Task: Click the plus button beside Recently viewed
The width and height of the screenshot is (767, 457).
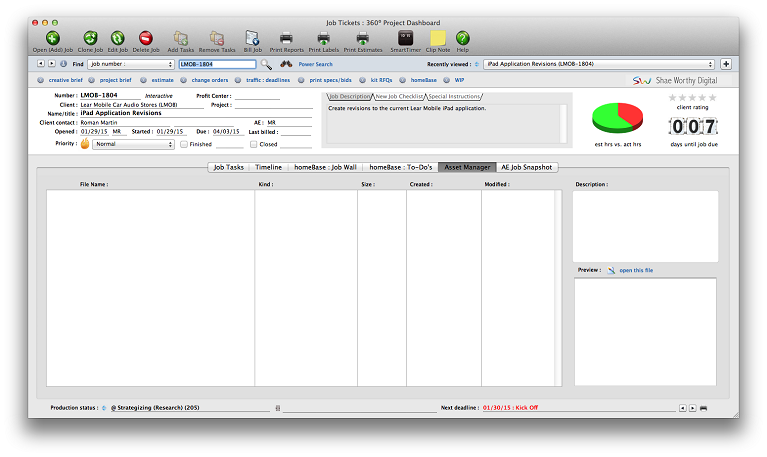Action: pos(726,64)
